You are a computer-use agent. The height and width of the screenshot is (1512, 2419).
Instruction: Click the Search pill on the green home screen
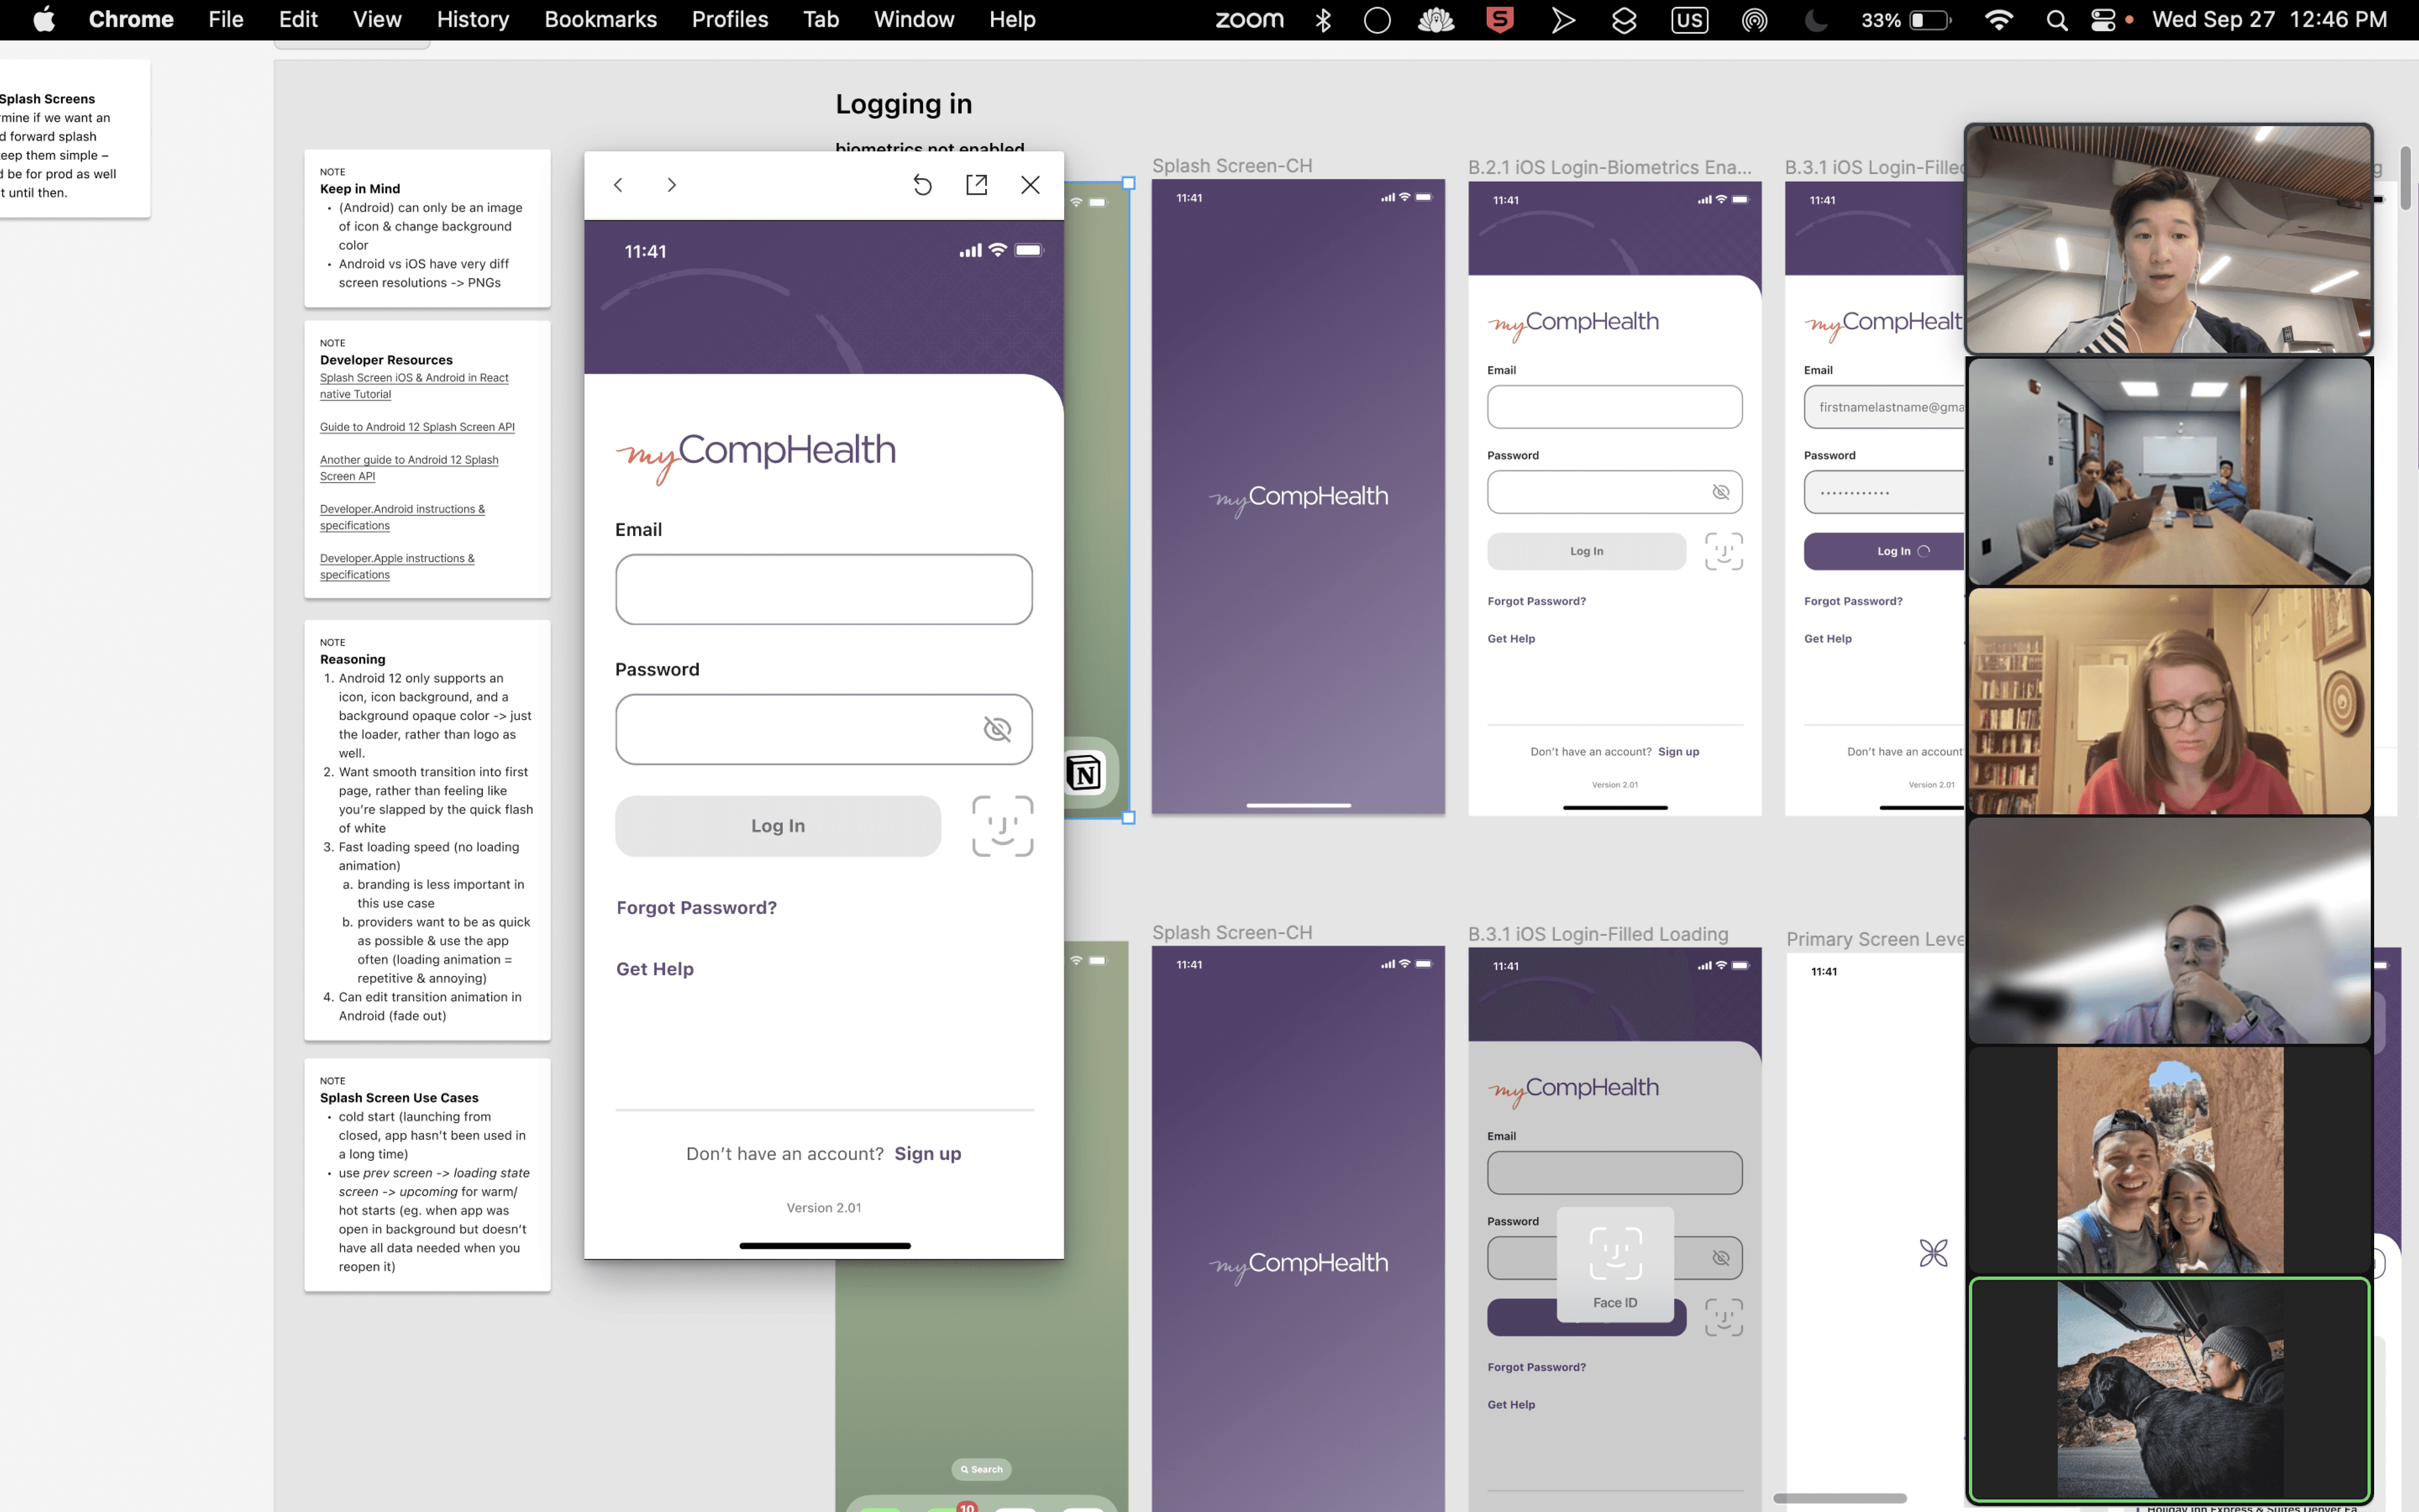(981, 1469)
